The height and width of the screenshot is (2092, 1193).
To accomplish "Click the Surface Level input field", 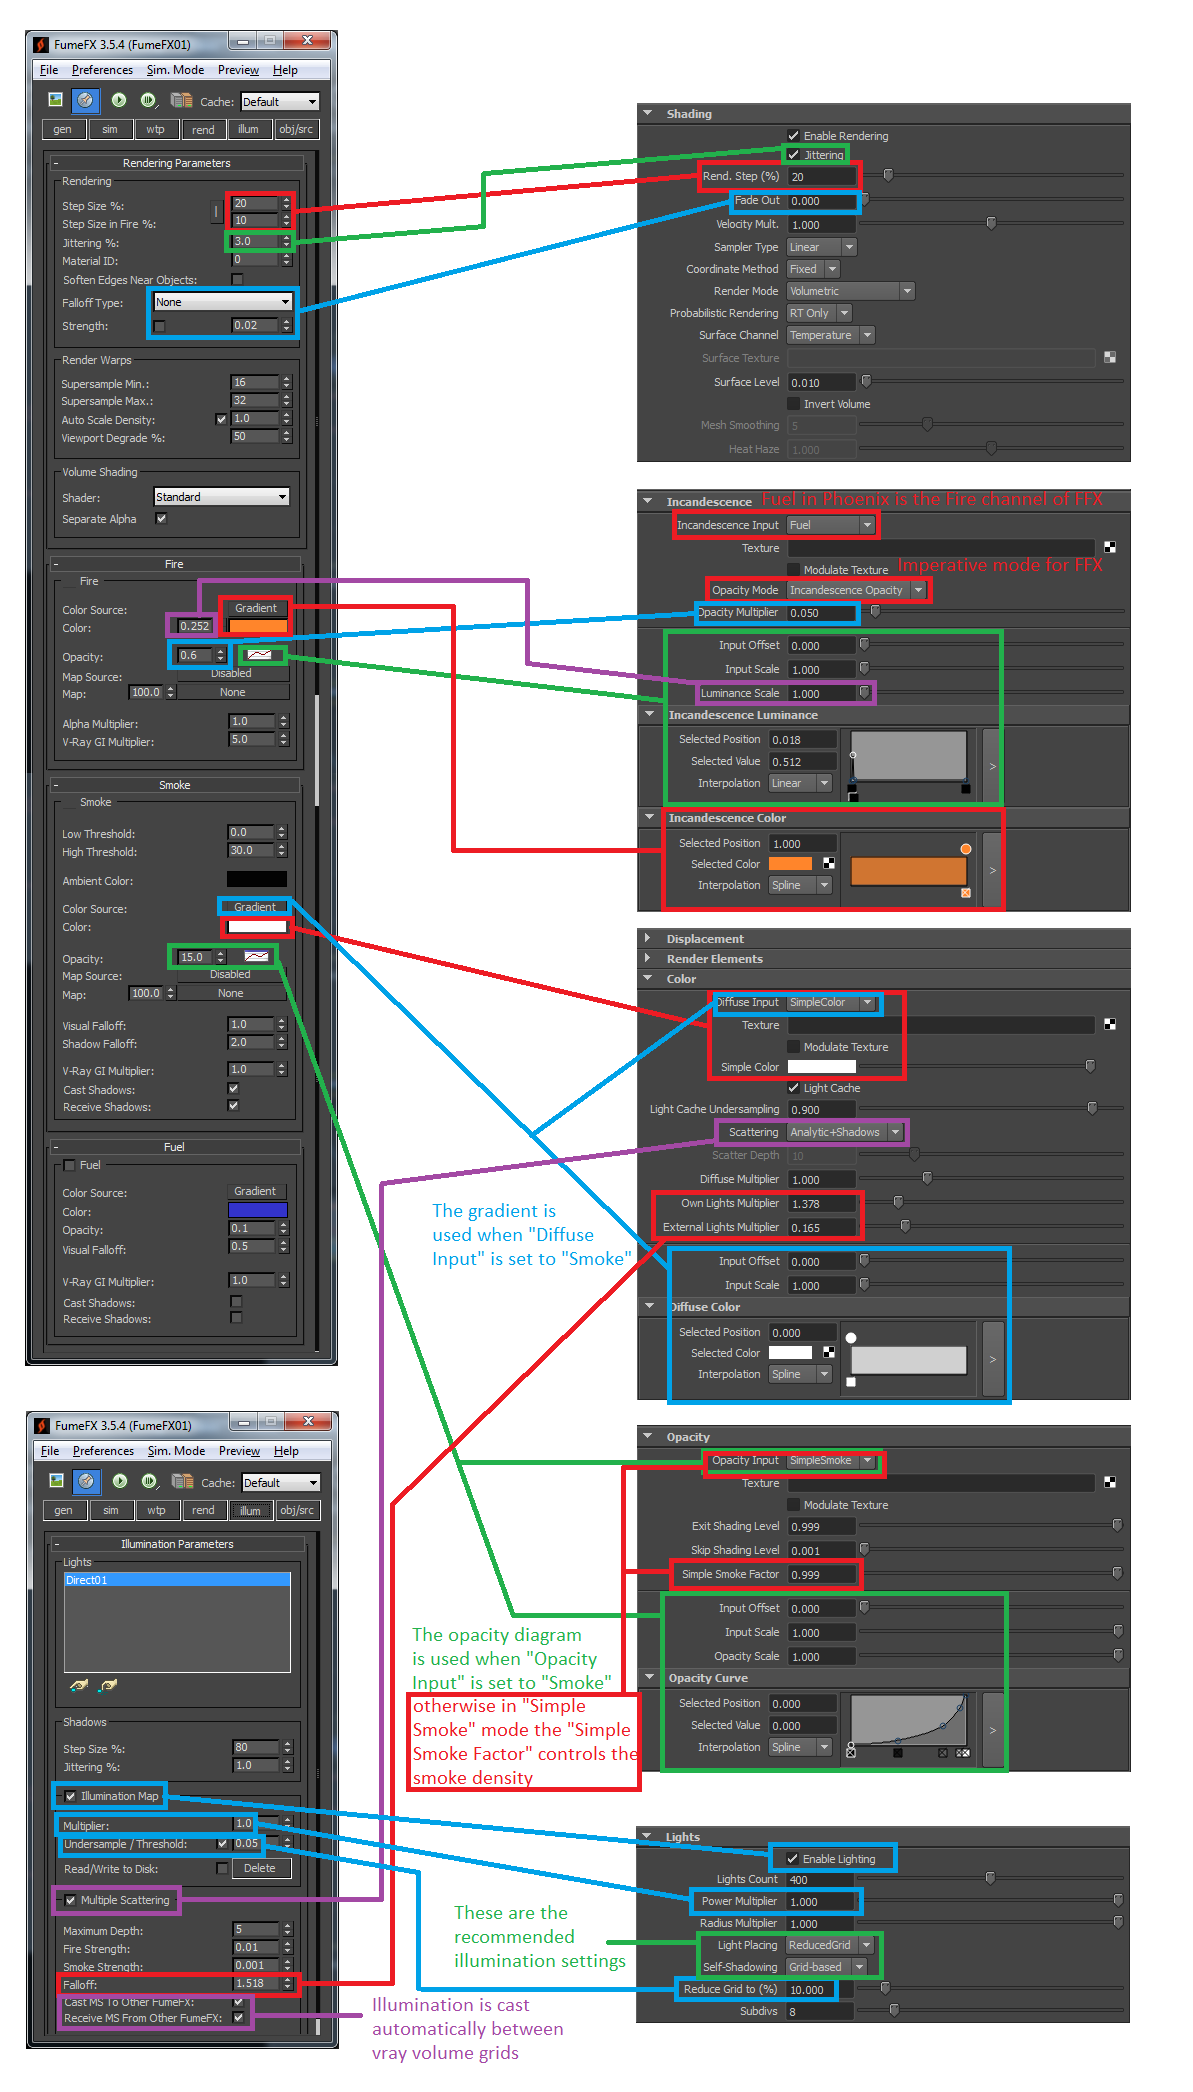I will tap(822, 382).
